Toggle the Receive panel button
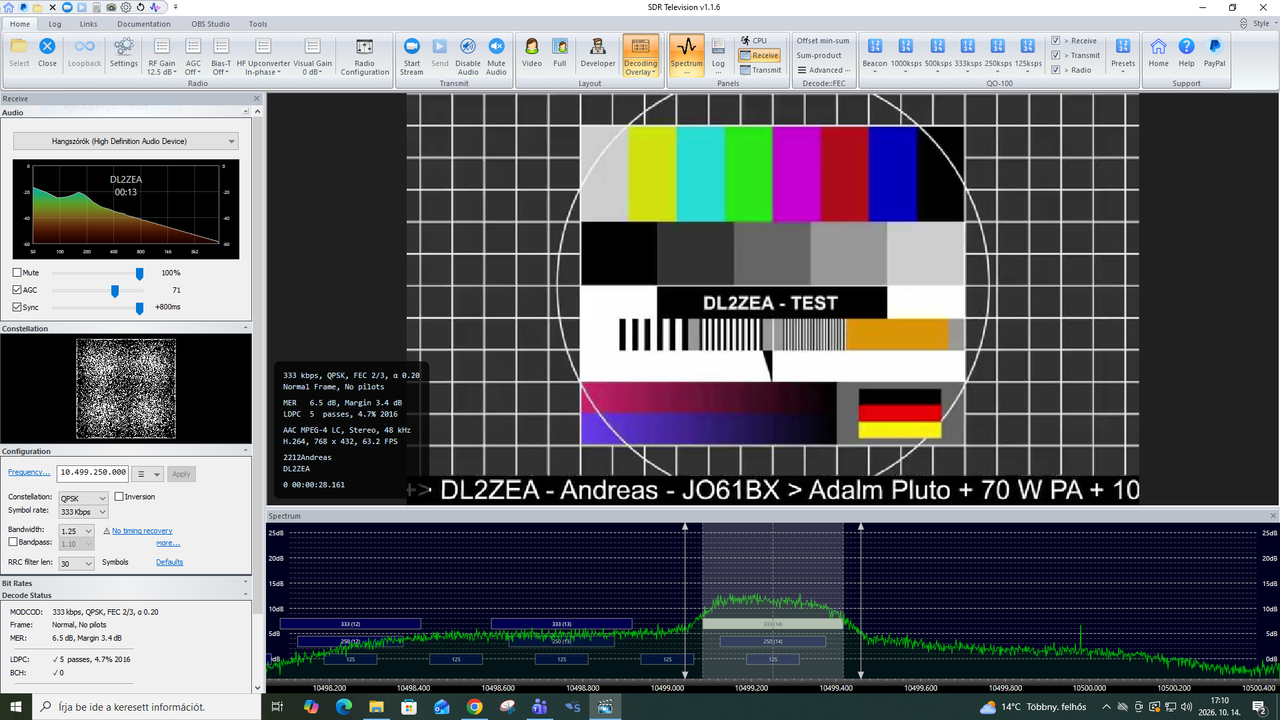The image size is (1280, 720). tap(760, 56)
